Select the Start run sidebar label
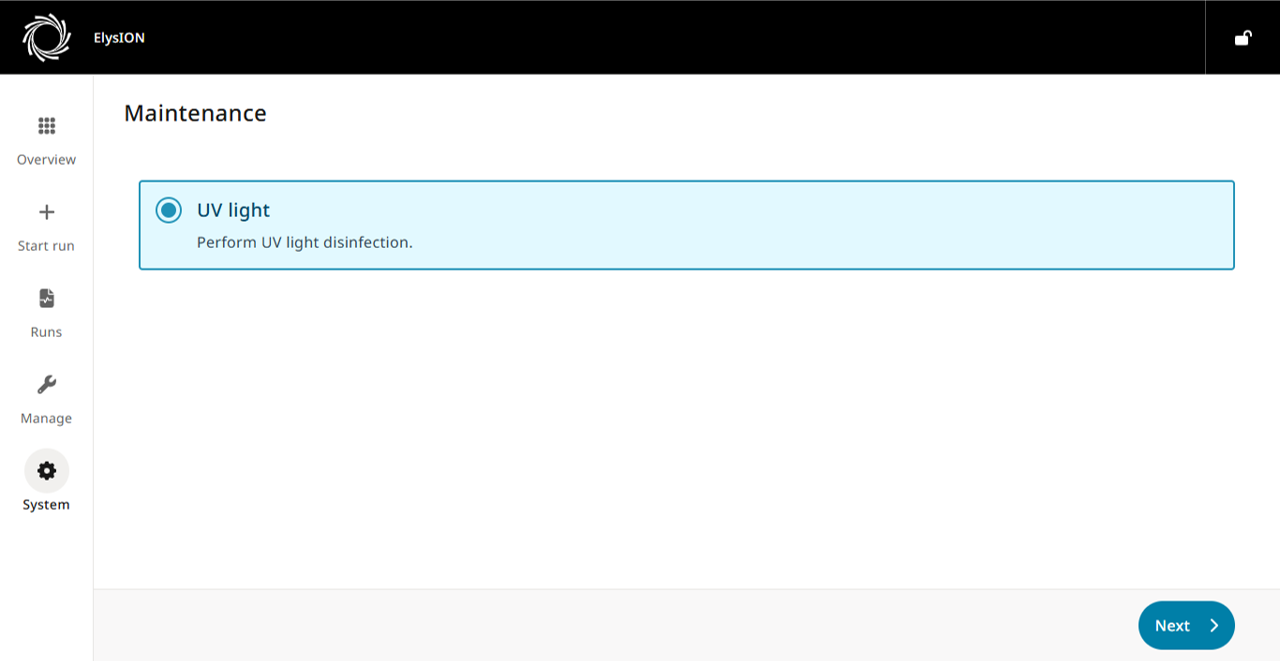The height and width of the screenshot is (661, 1280). [46, 246]
